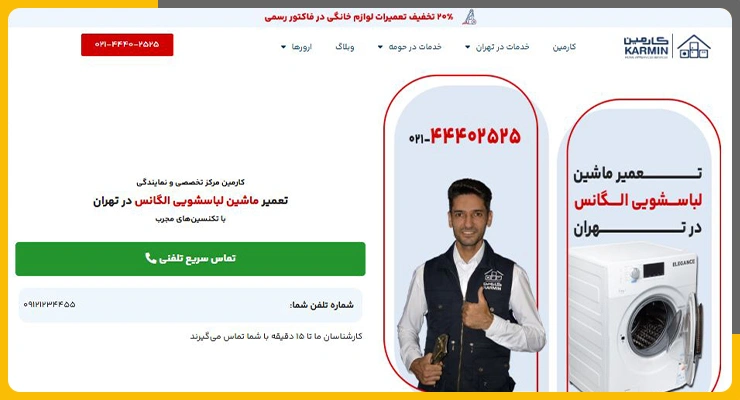Click the شماره تلفن شما label
Viewport: 740px width, 400px height.
tap(322, 305)
